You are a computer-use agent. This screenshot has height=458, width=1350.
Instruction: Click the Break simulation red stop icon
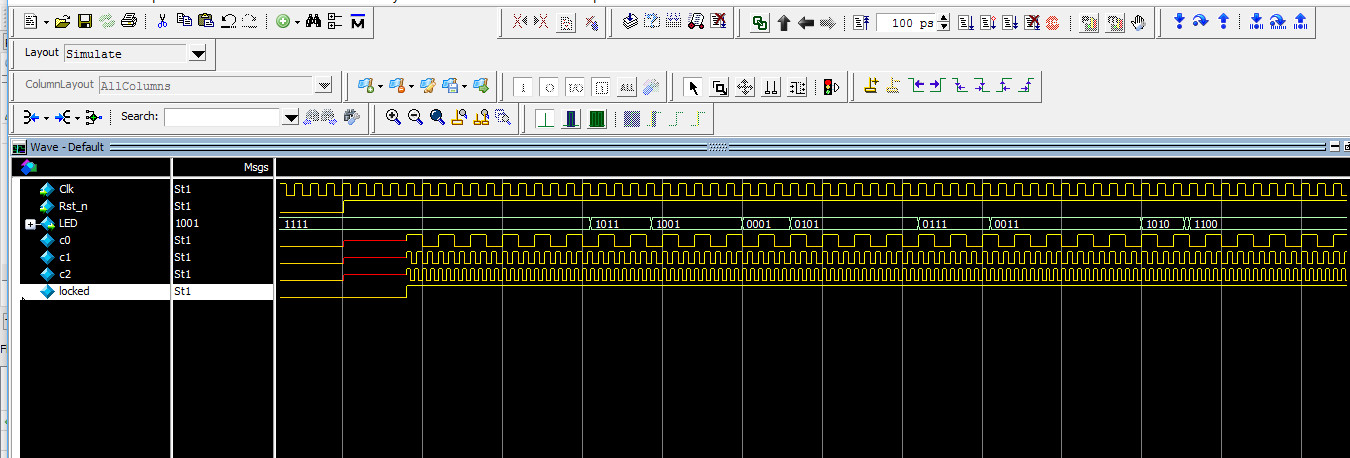tap(1052, 23)
